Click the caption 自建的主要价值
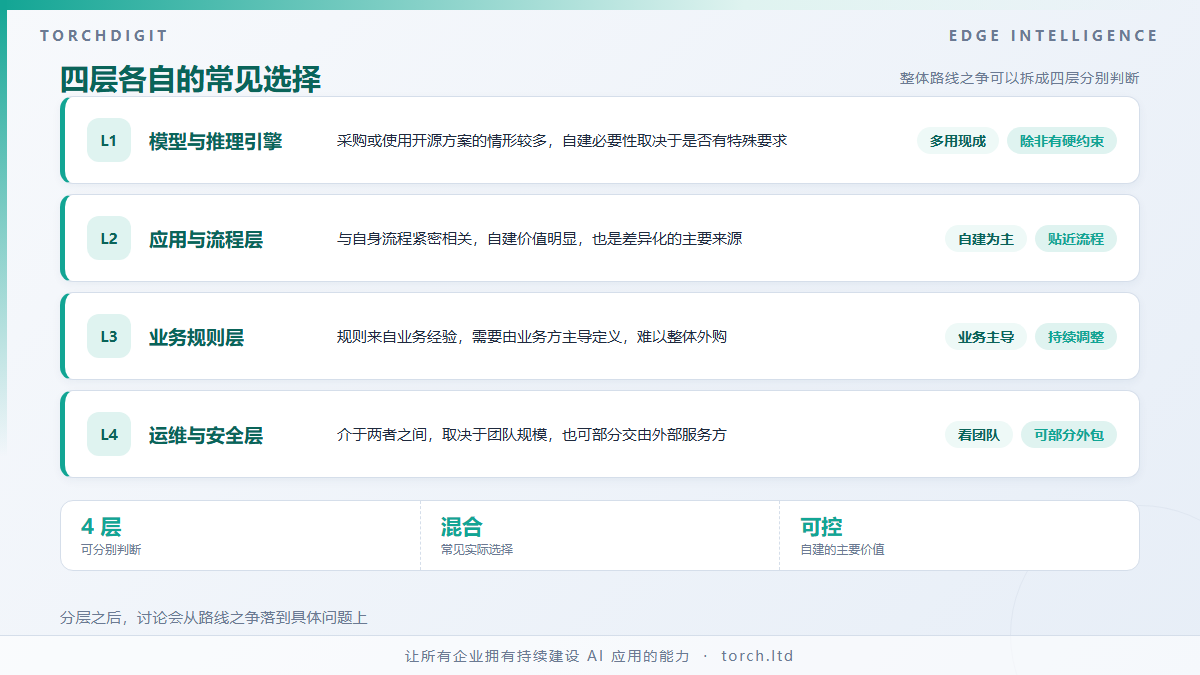This screenshot has height=675, width=1200. point(843,550)
